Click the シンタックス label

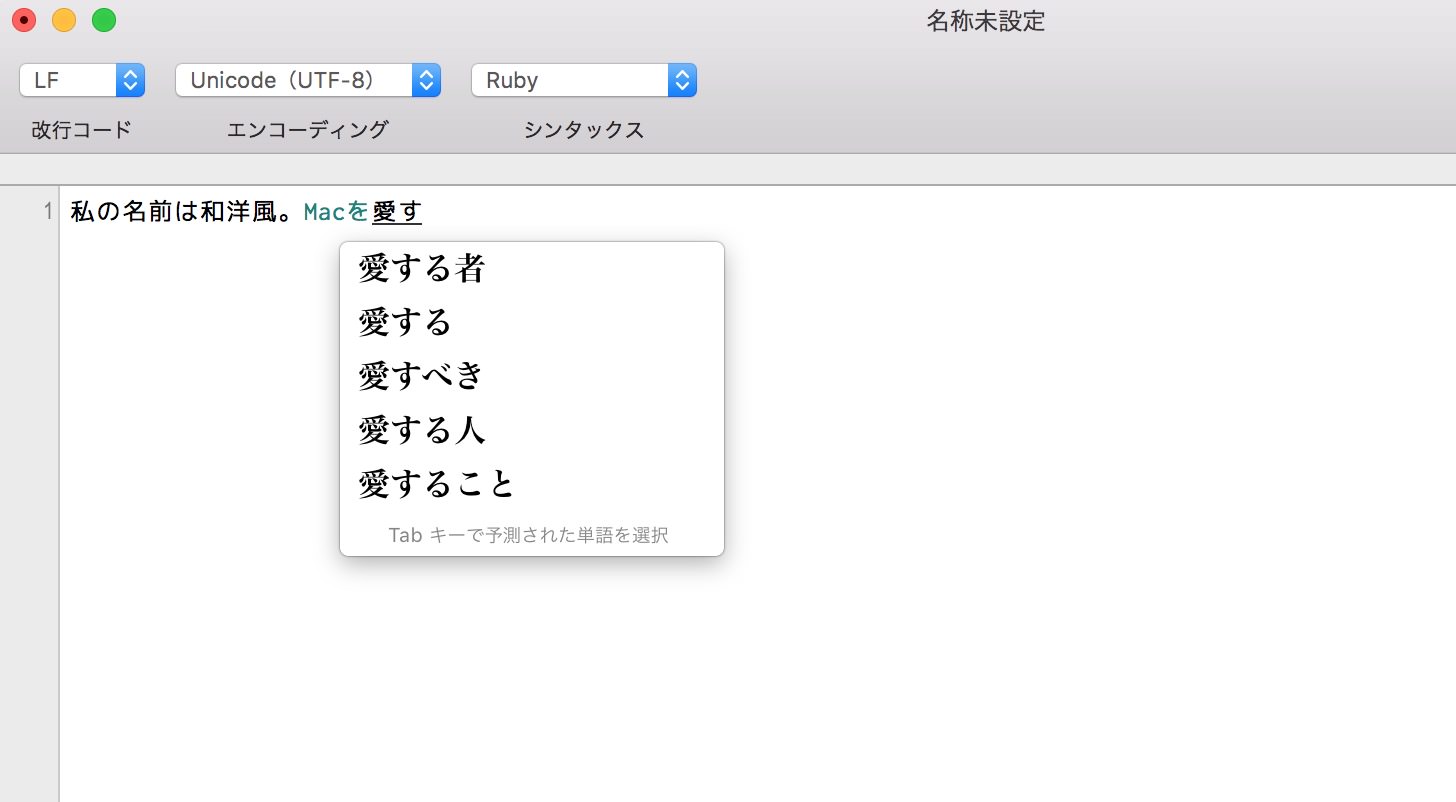tap(584, 130)
